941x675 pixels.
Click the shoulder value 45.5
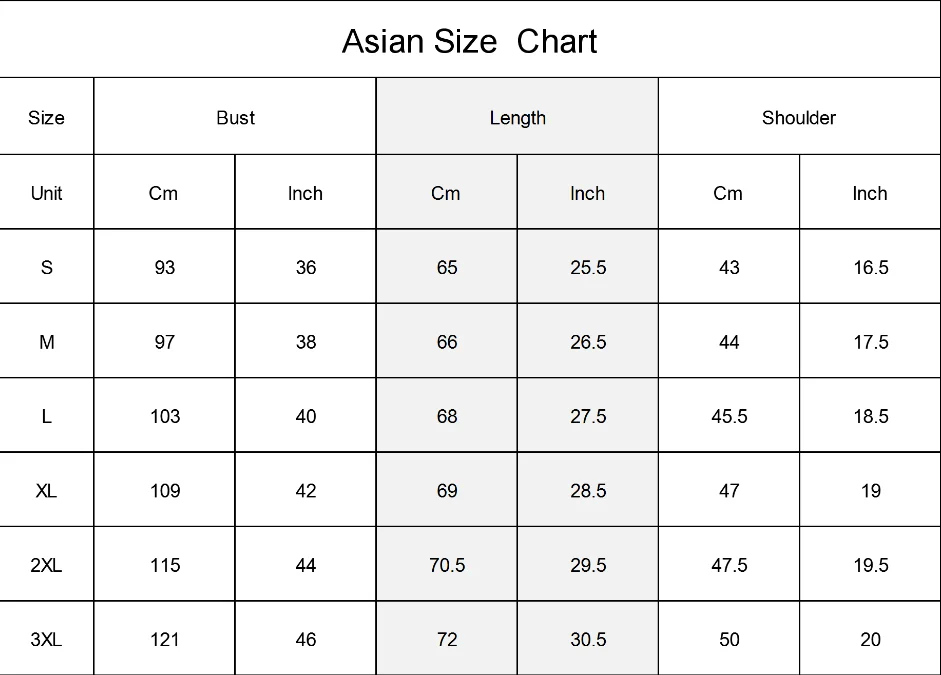click(x=729, y=416)
